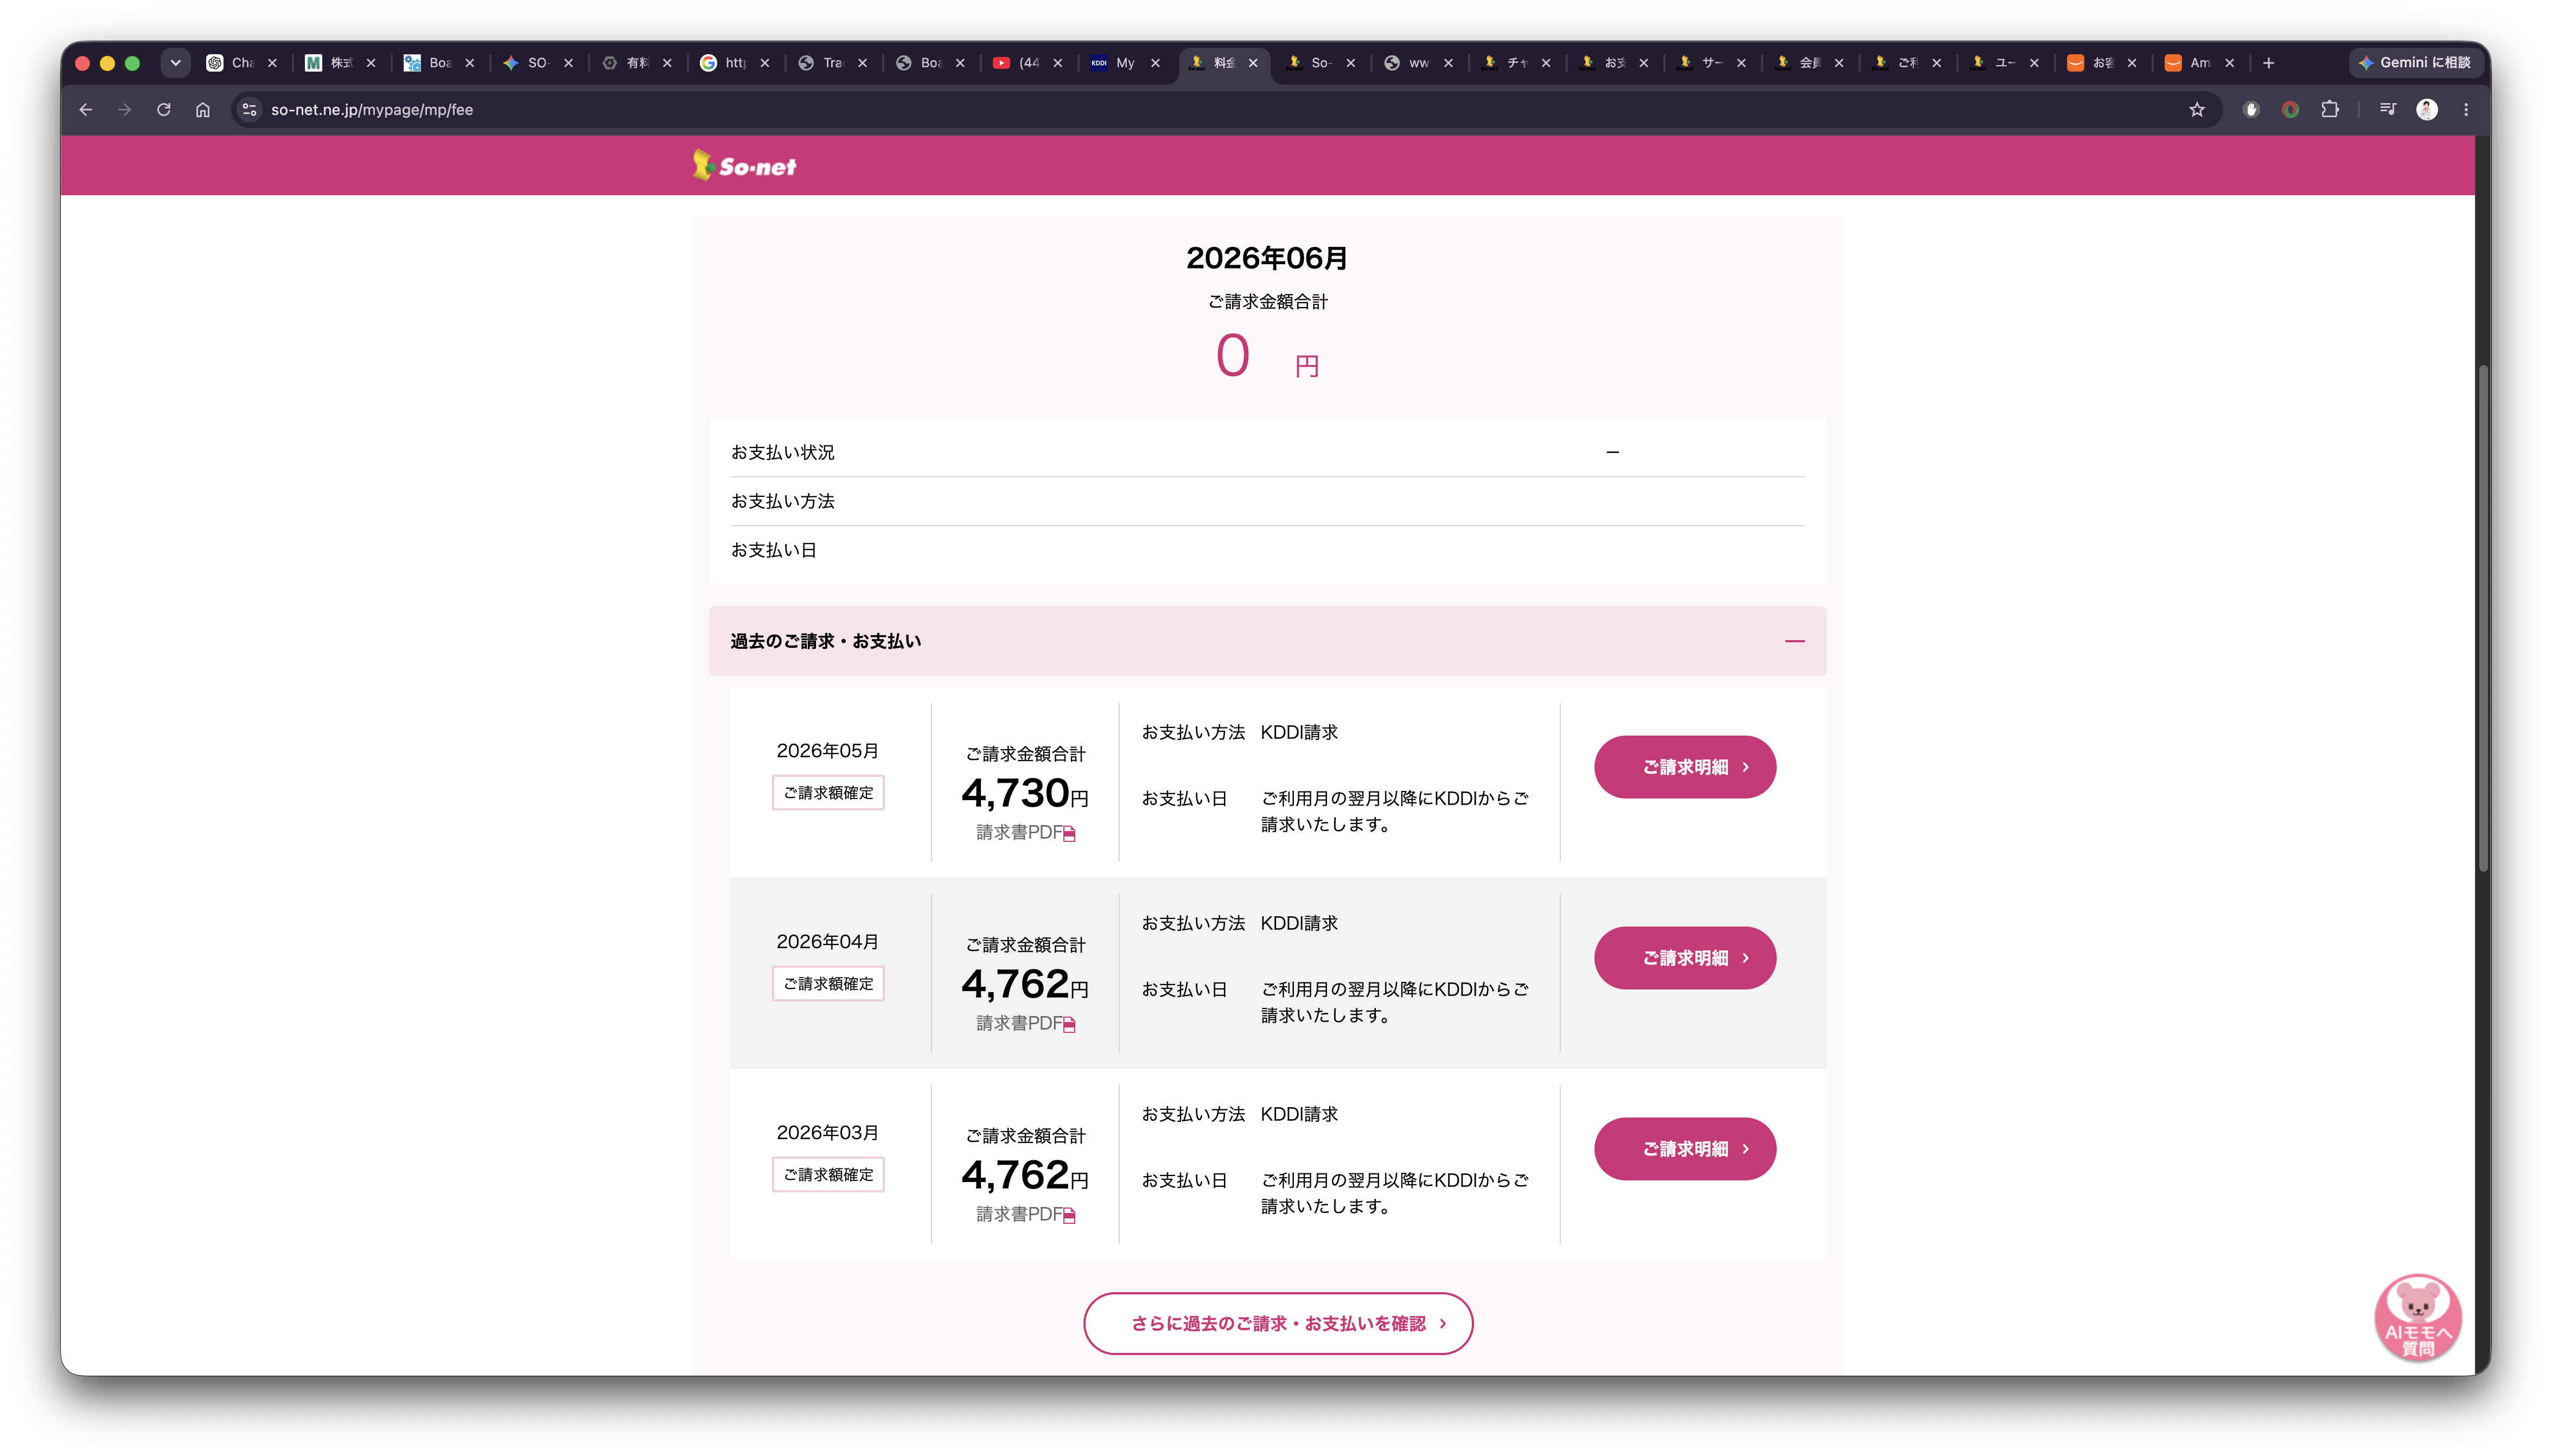
Task: Click the So-net logo
Action: coord(744,165)
